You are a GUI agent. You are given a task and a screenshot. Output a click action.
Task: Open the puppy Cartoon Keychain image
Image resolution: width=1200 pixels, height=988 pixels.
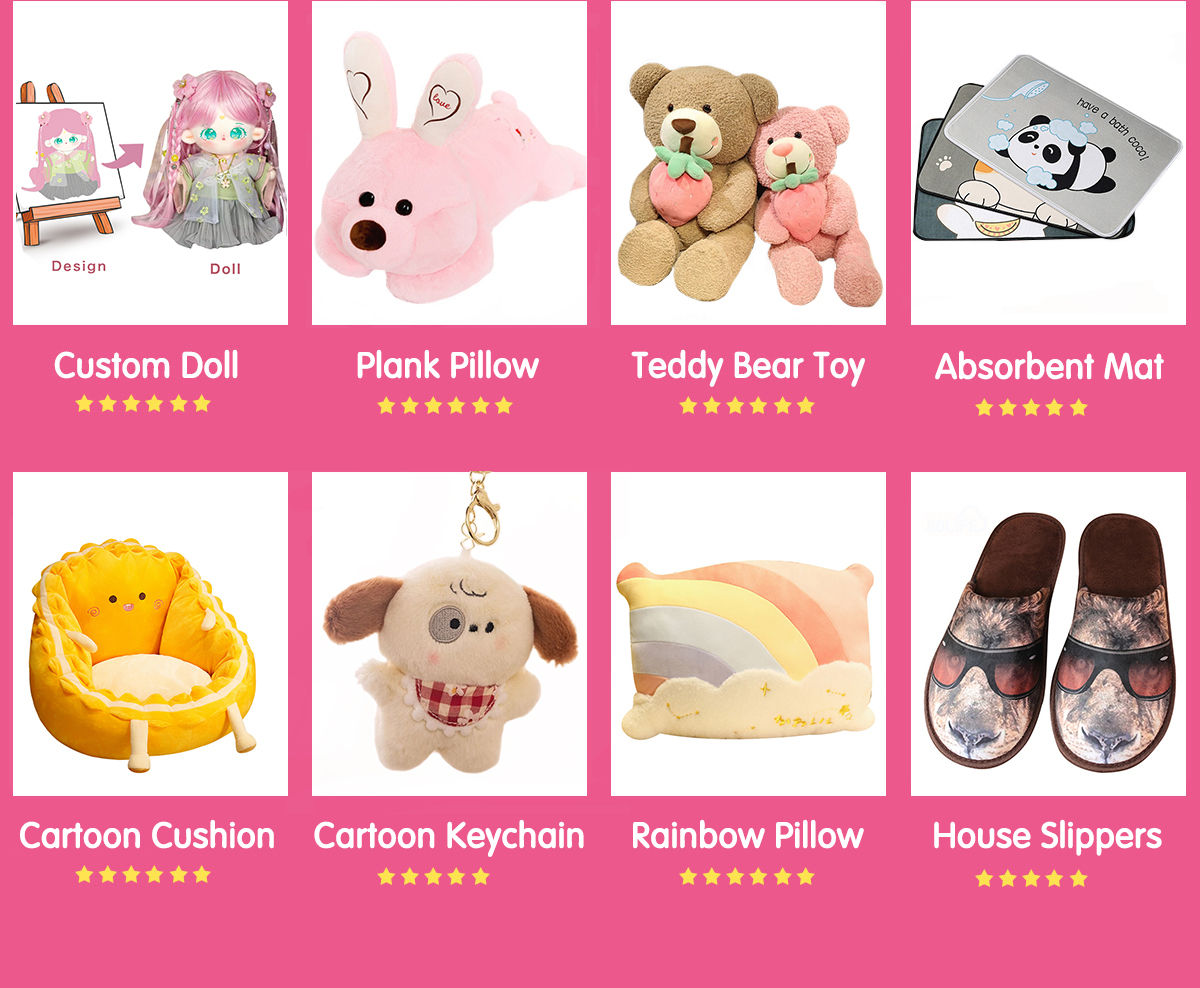click(x=449, y=634)
